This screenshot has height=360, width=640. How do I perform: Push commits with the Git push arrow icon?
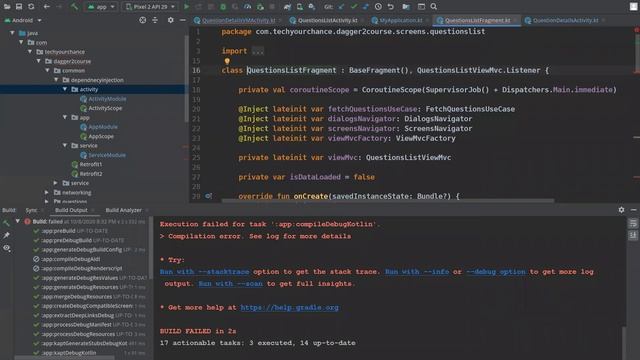(365, 7)
